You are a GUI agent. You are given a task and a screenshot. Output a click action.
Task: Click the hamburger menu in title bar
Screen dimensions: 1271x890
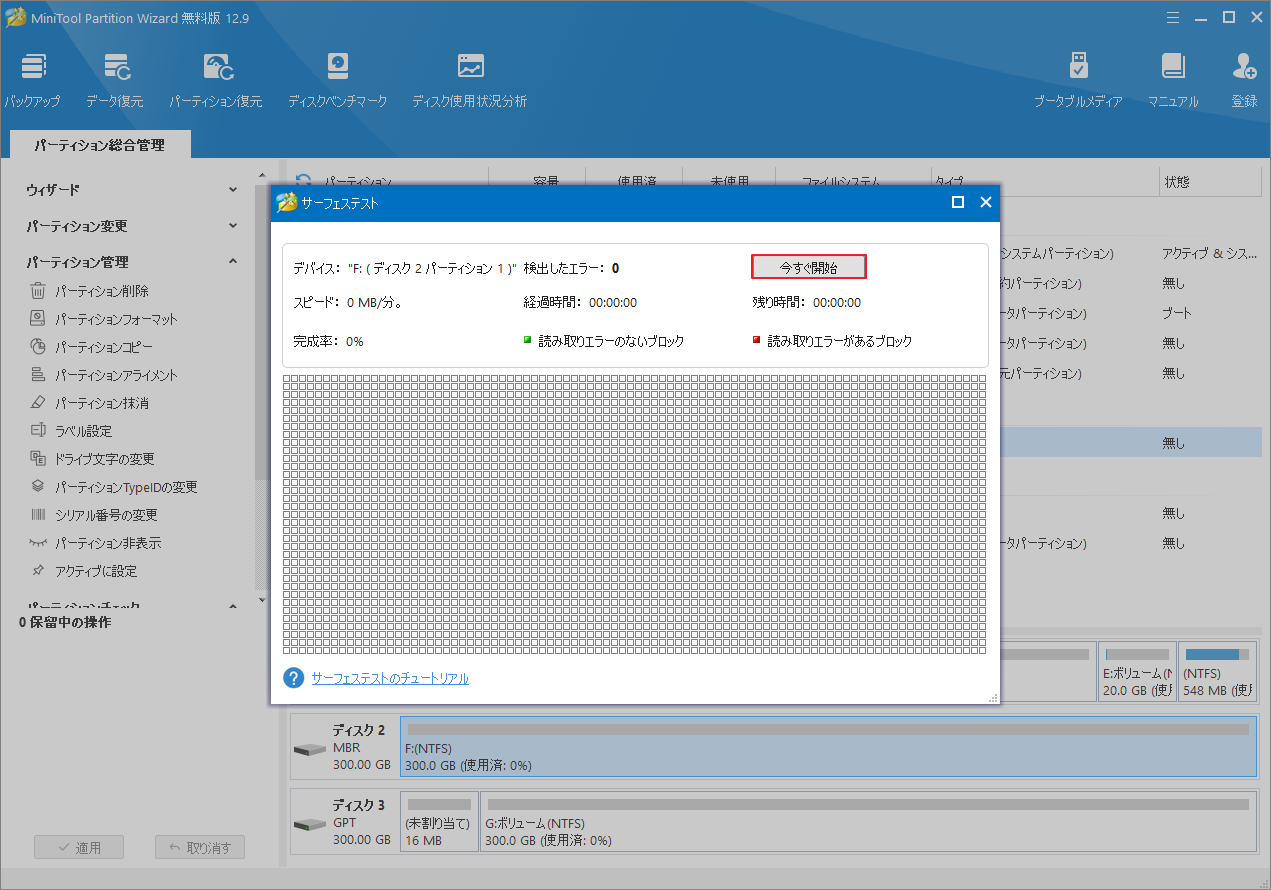coord(1171,17)
